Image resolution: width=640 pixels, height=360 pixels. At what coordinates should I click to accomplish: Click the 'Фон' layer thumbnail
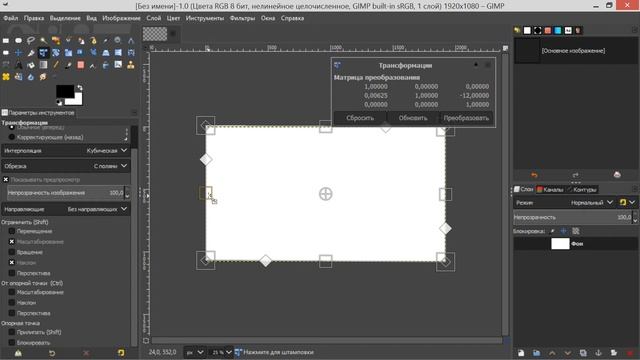click(x=560, y=244)
